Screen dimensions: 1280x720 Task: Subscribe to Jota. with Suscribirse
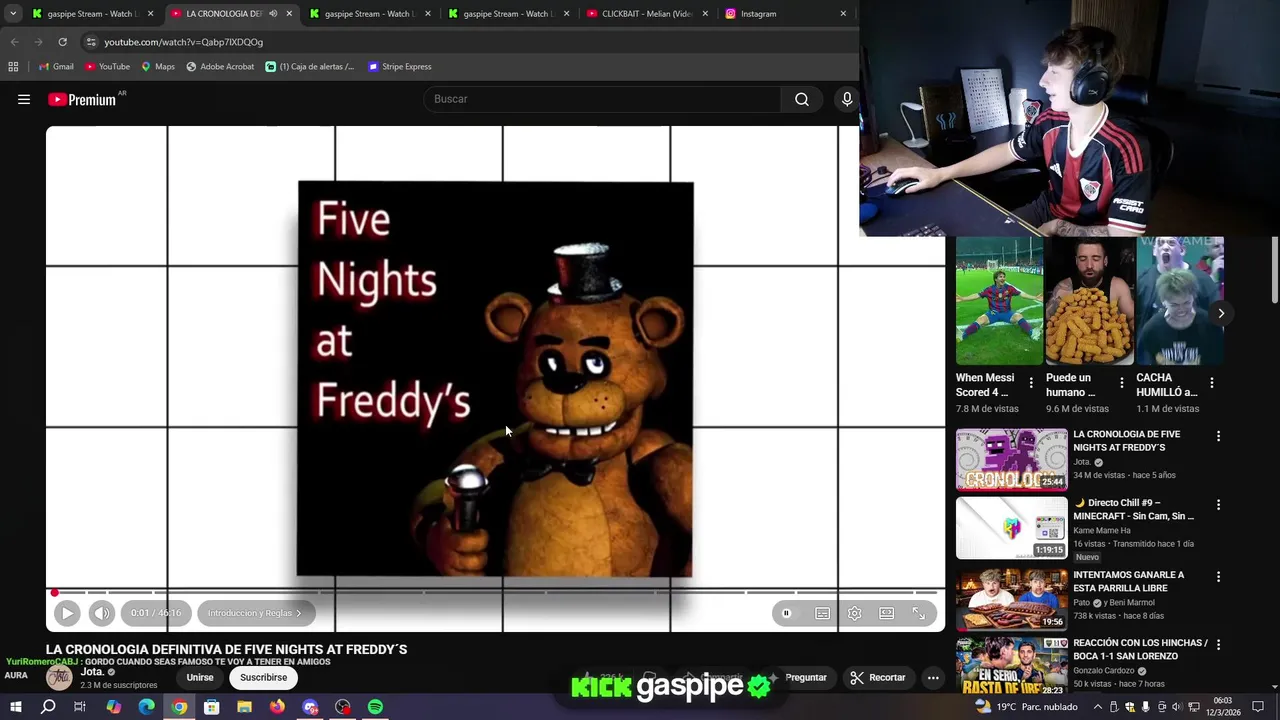point(263,677)
